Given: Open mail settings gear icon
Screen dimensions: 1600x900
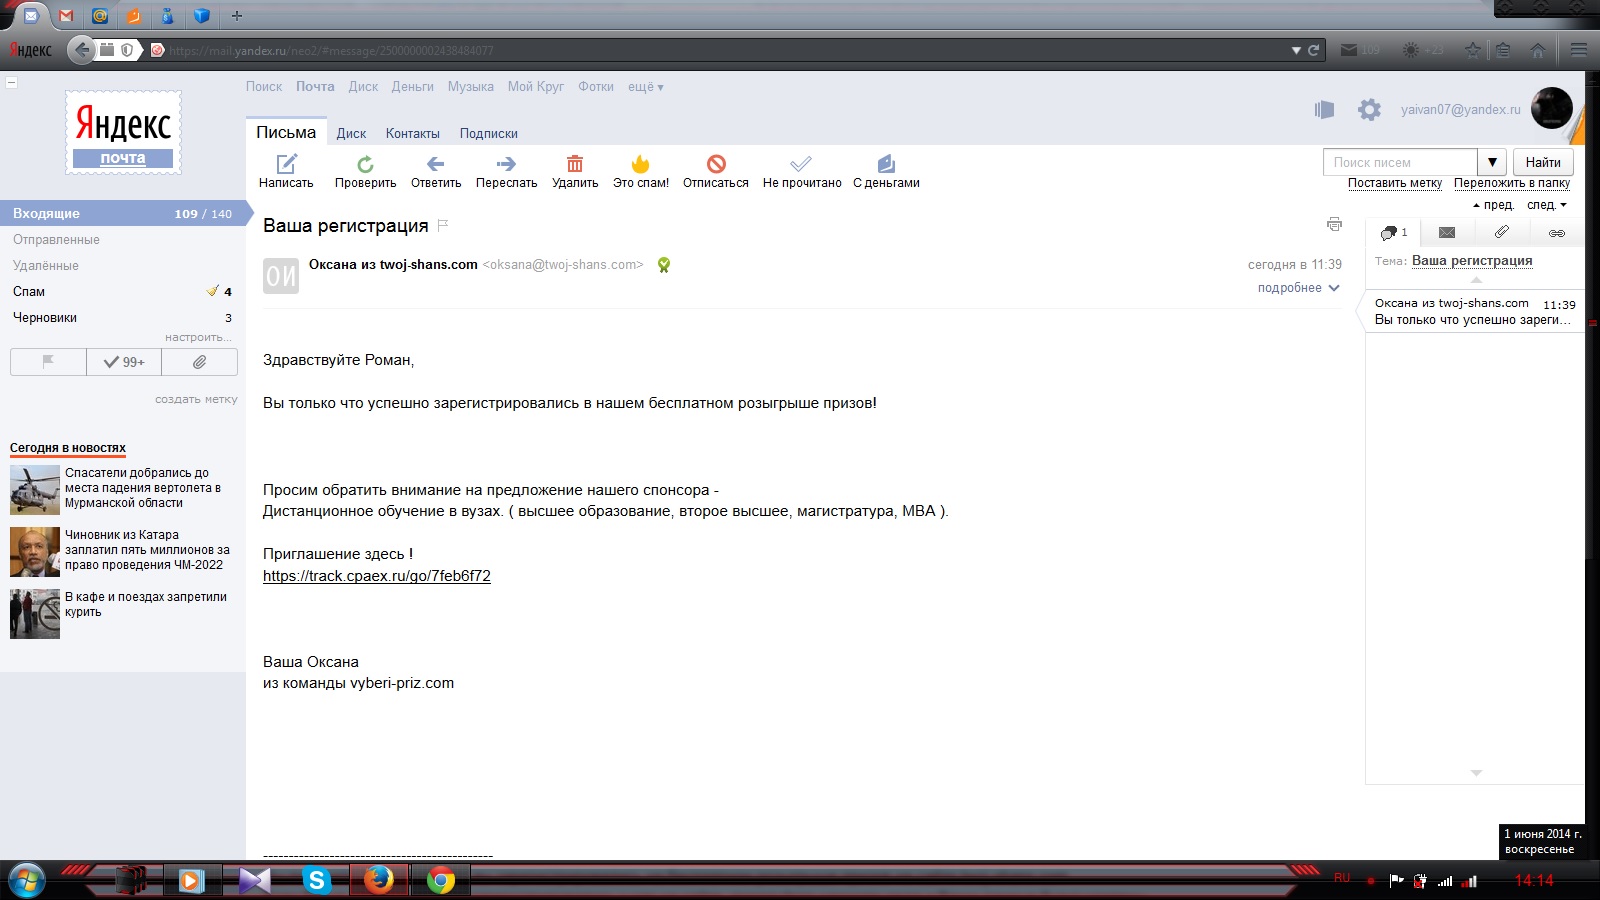Looking at the screenshot, I should pyautogui.click(x=1369, y=110).
